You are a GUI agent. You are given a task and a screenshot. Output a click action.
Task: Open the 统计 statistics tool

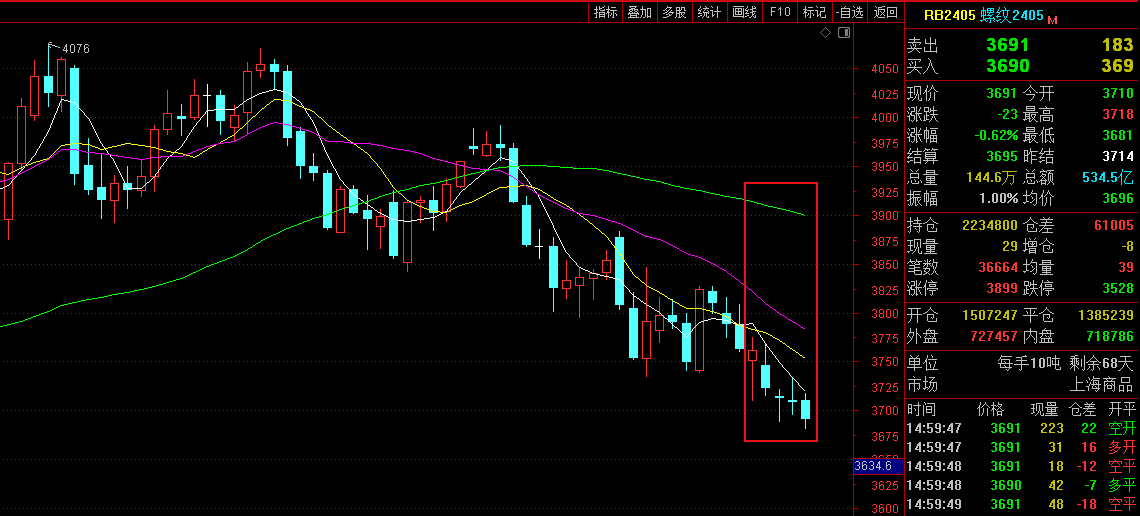click(x=709, y=12)
